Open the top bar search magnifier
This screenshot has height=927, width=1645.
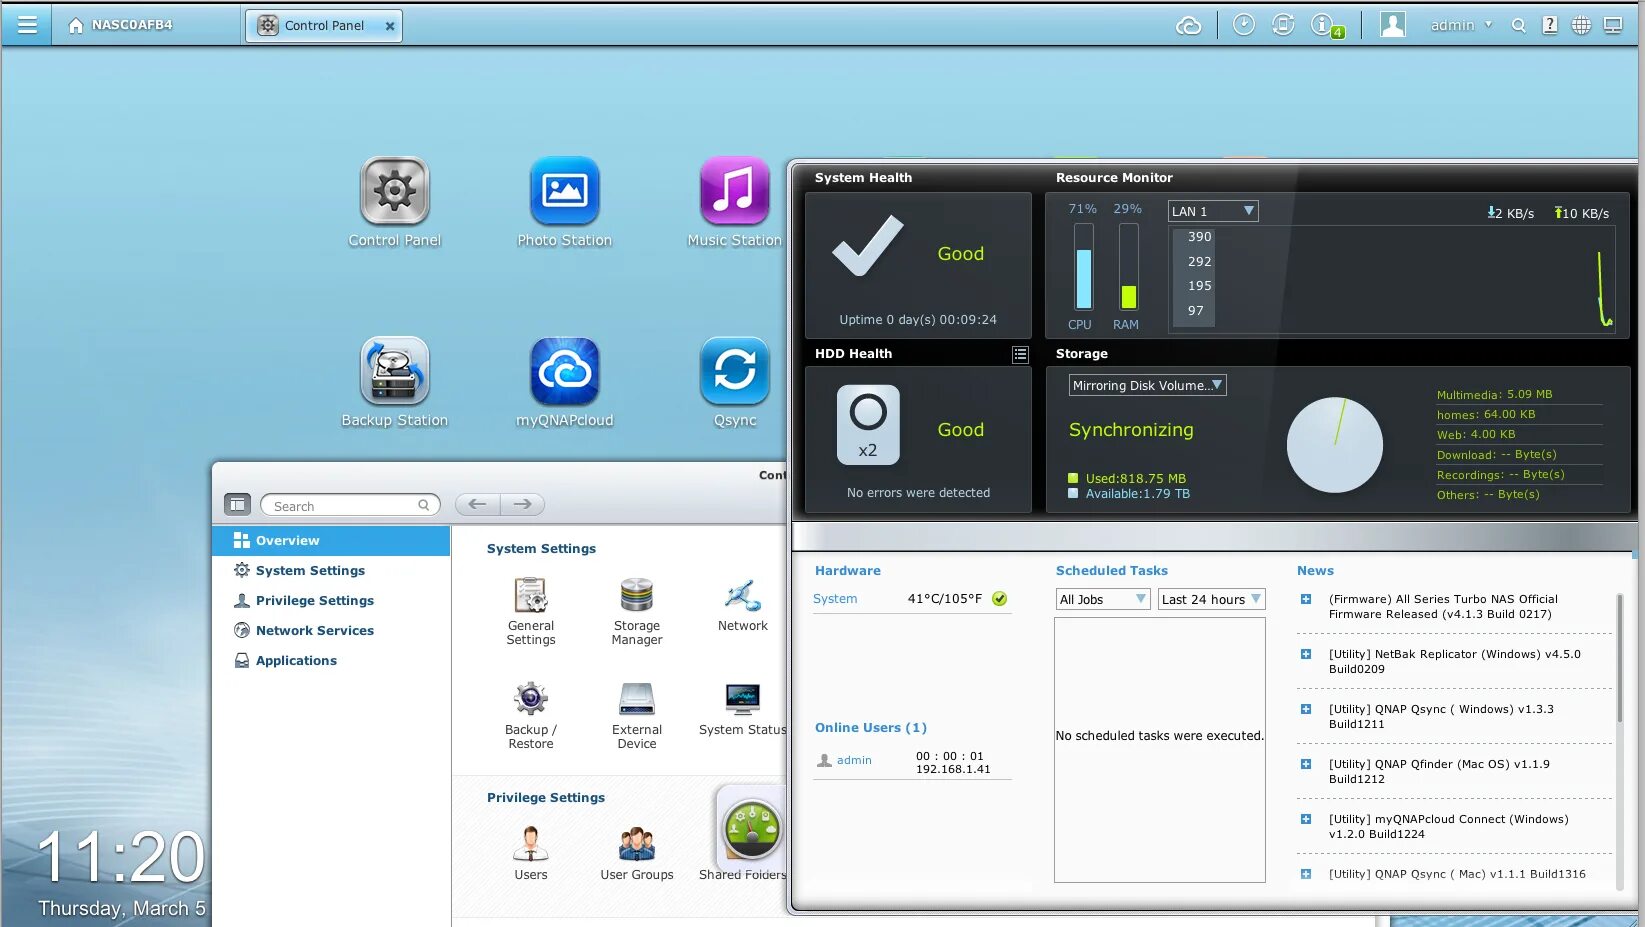click(x=1519, y=26)
